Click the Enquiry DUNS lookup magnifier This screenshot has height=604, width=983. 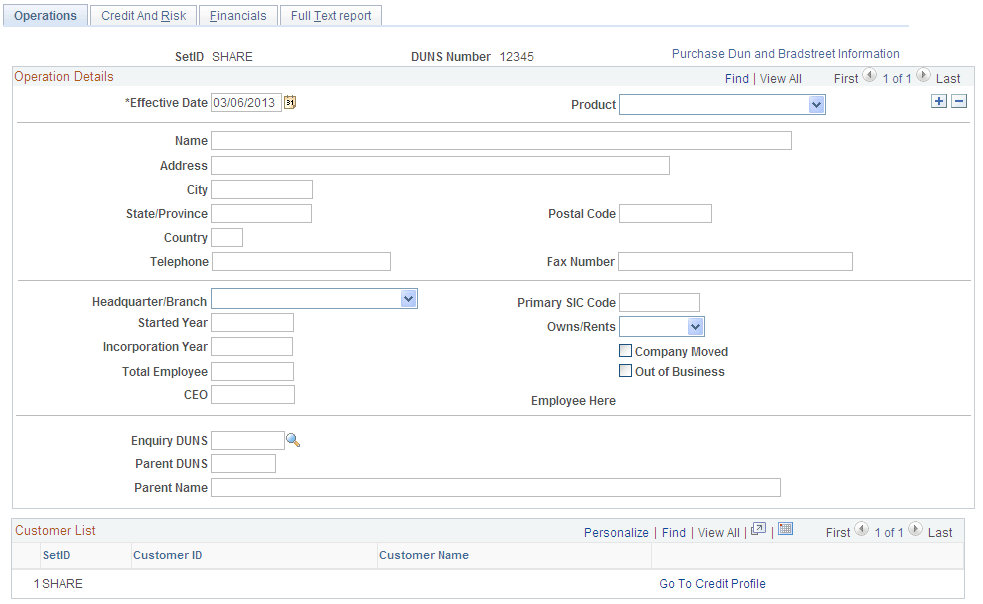point(293,440)
